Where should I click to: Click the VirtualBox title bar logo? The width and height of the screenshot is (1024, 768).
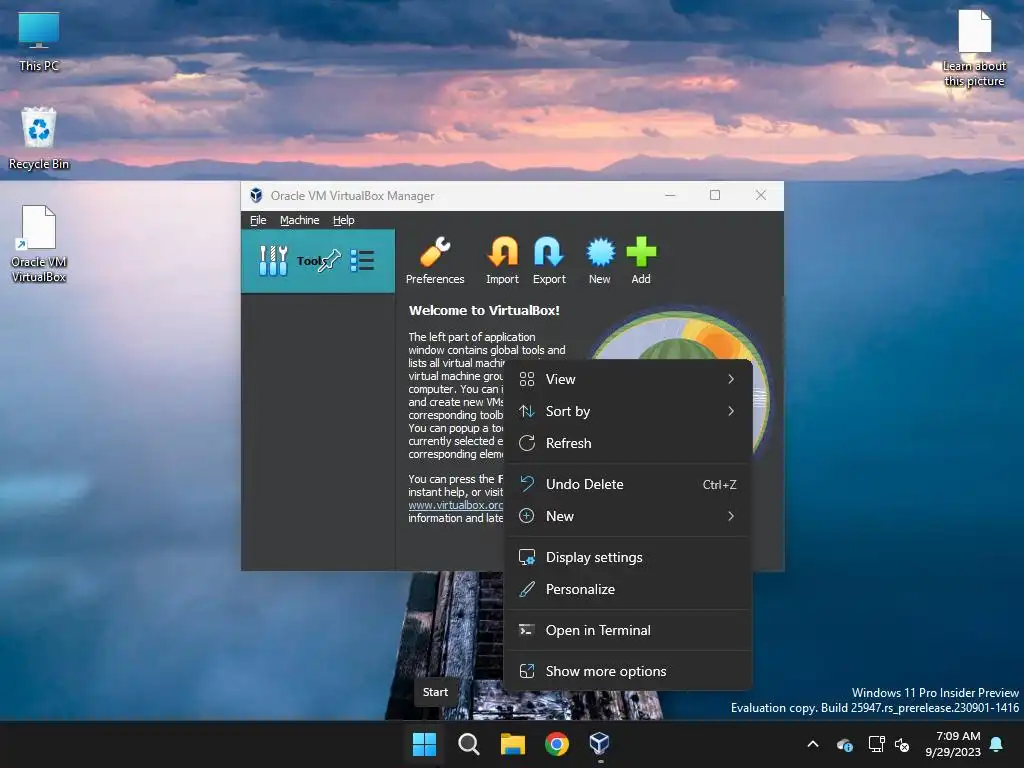(x=256, y=195)
